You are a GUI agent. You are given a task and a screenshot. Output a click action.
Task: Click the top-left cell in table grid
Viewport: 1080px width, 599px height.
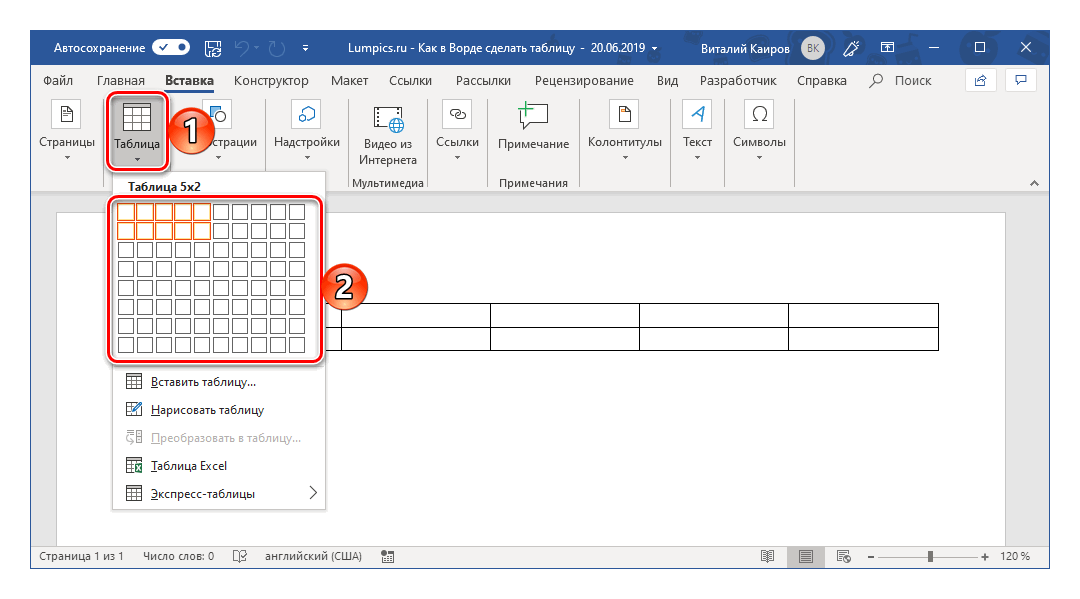126,212
